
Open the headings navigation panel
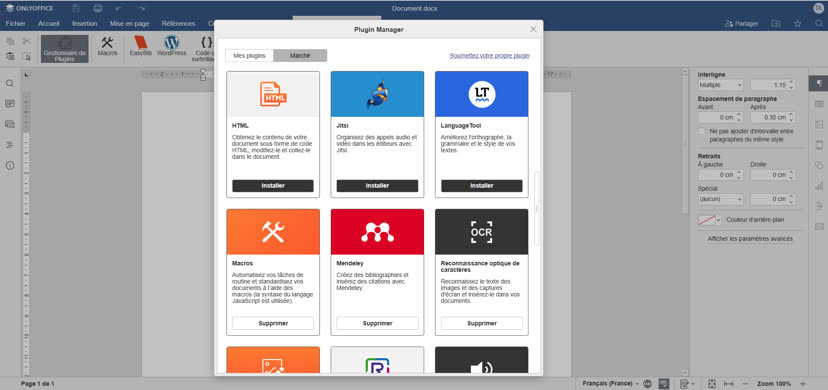tap(10, 145)
